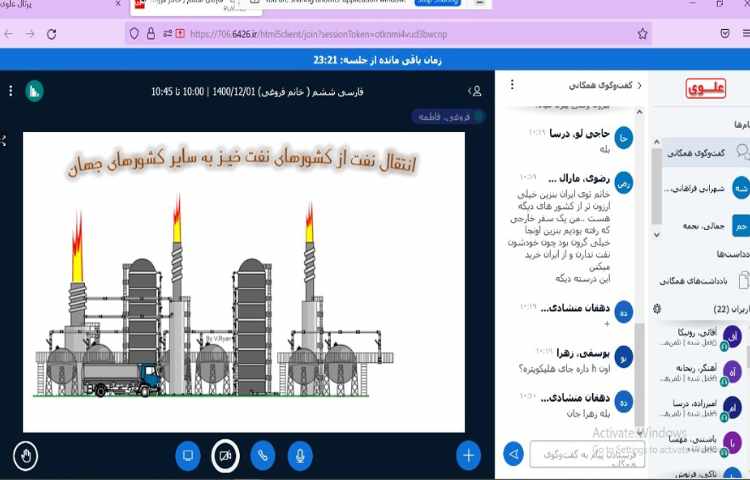Image resolution: width=750 pixels, height=480 pixels.
Task: Toggle the users list icon
Action: (475, 91)
